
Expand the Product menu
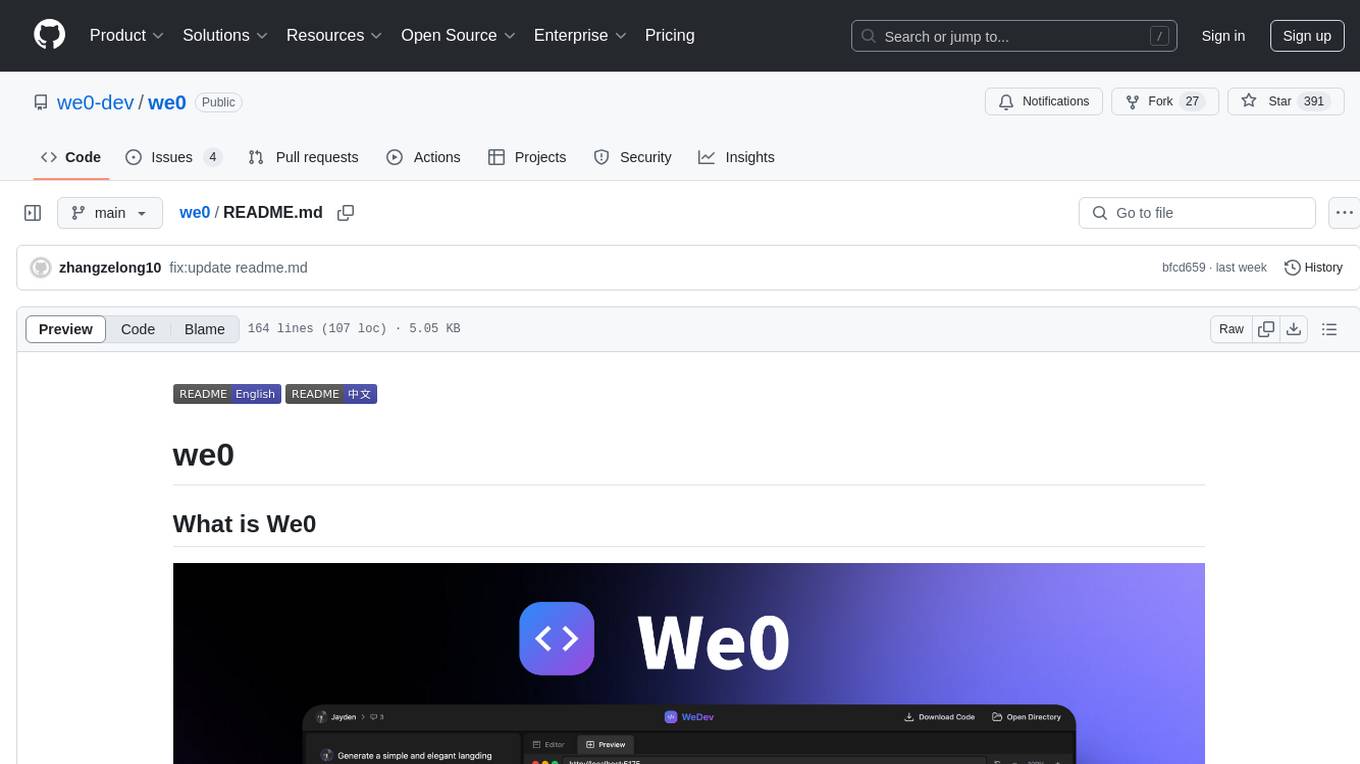coord(127,35)
